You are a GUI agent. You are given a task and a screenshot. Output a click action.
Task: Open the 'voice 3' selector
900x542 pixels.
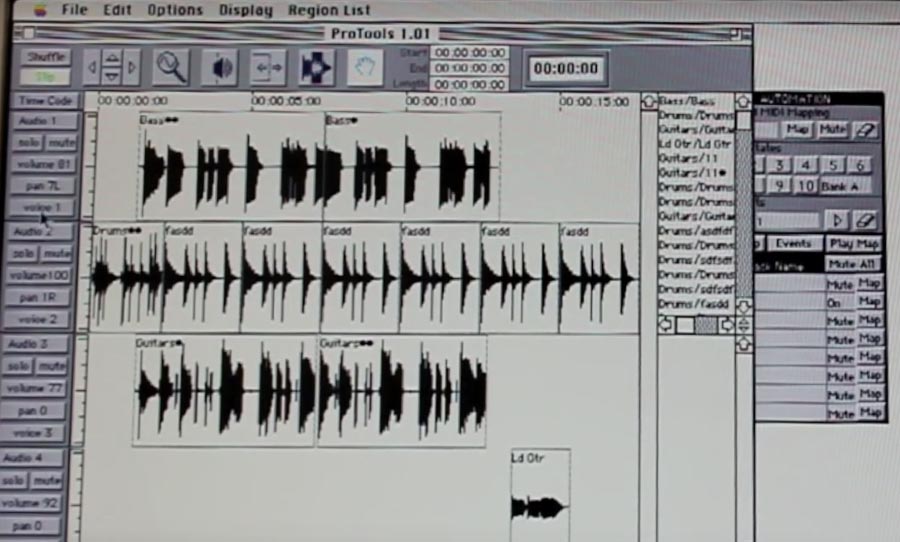click(x=32, y=433)
